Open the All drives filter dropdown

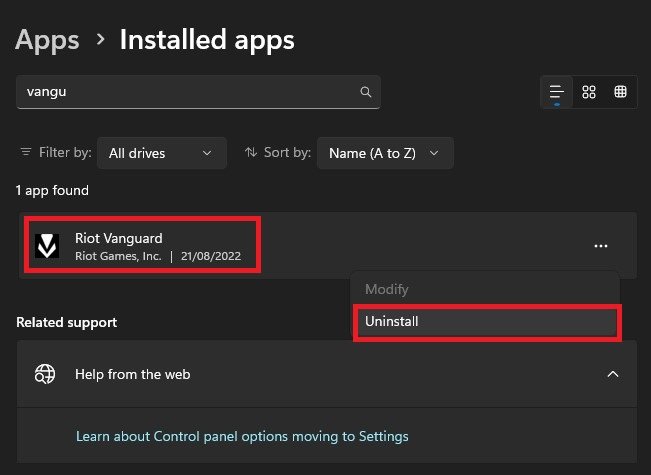161,153
